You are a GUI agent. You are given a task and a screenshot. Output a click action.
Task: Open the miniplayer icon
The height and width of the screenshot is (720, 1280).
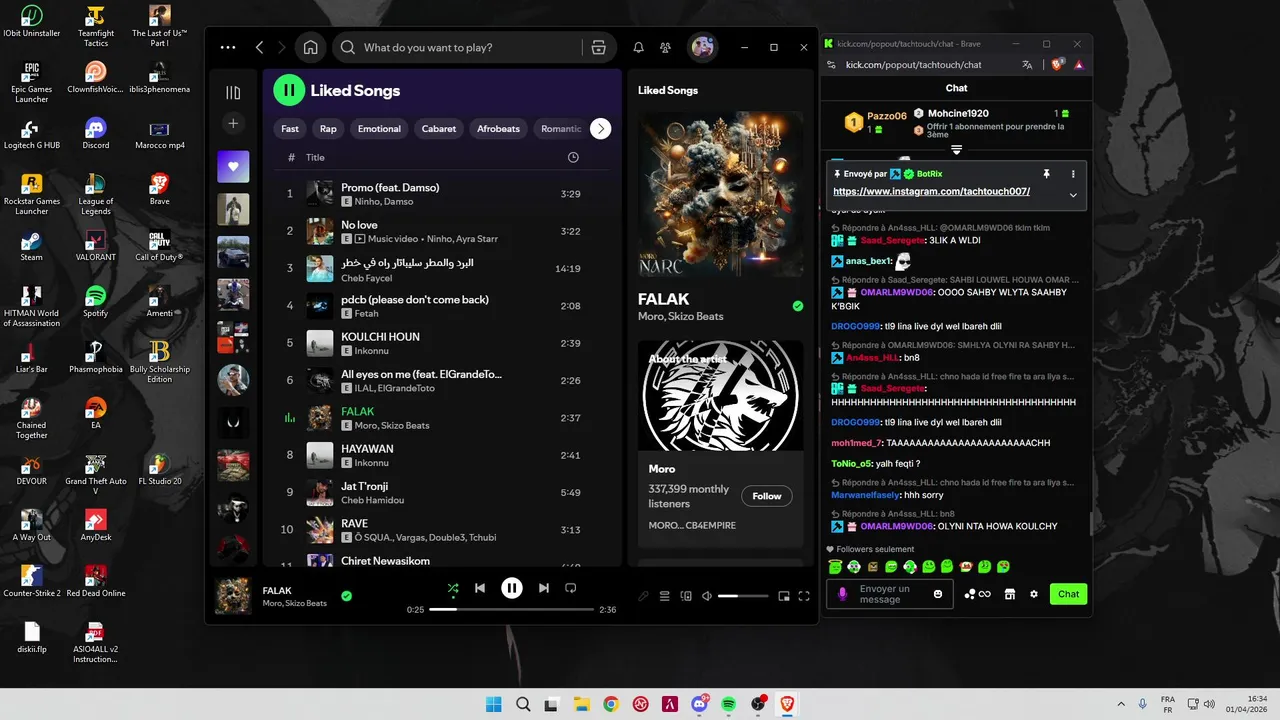(x=784, y=596)
